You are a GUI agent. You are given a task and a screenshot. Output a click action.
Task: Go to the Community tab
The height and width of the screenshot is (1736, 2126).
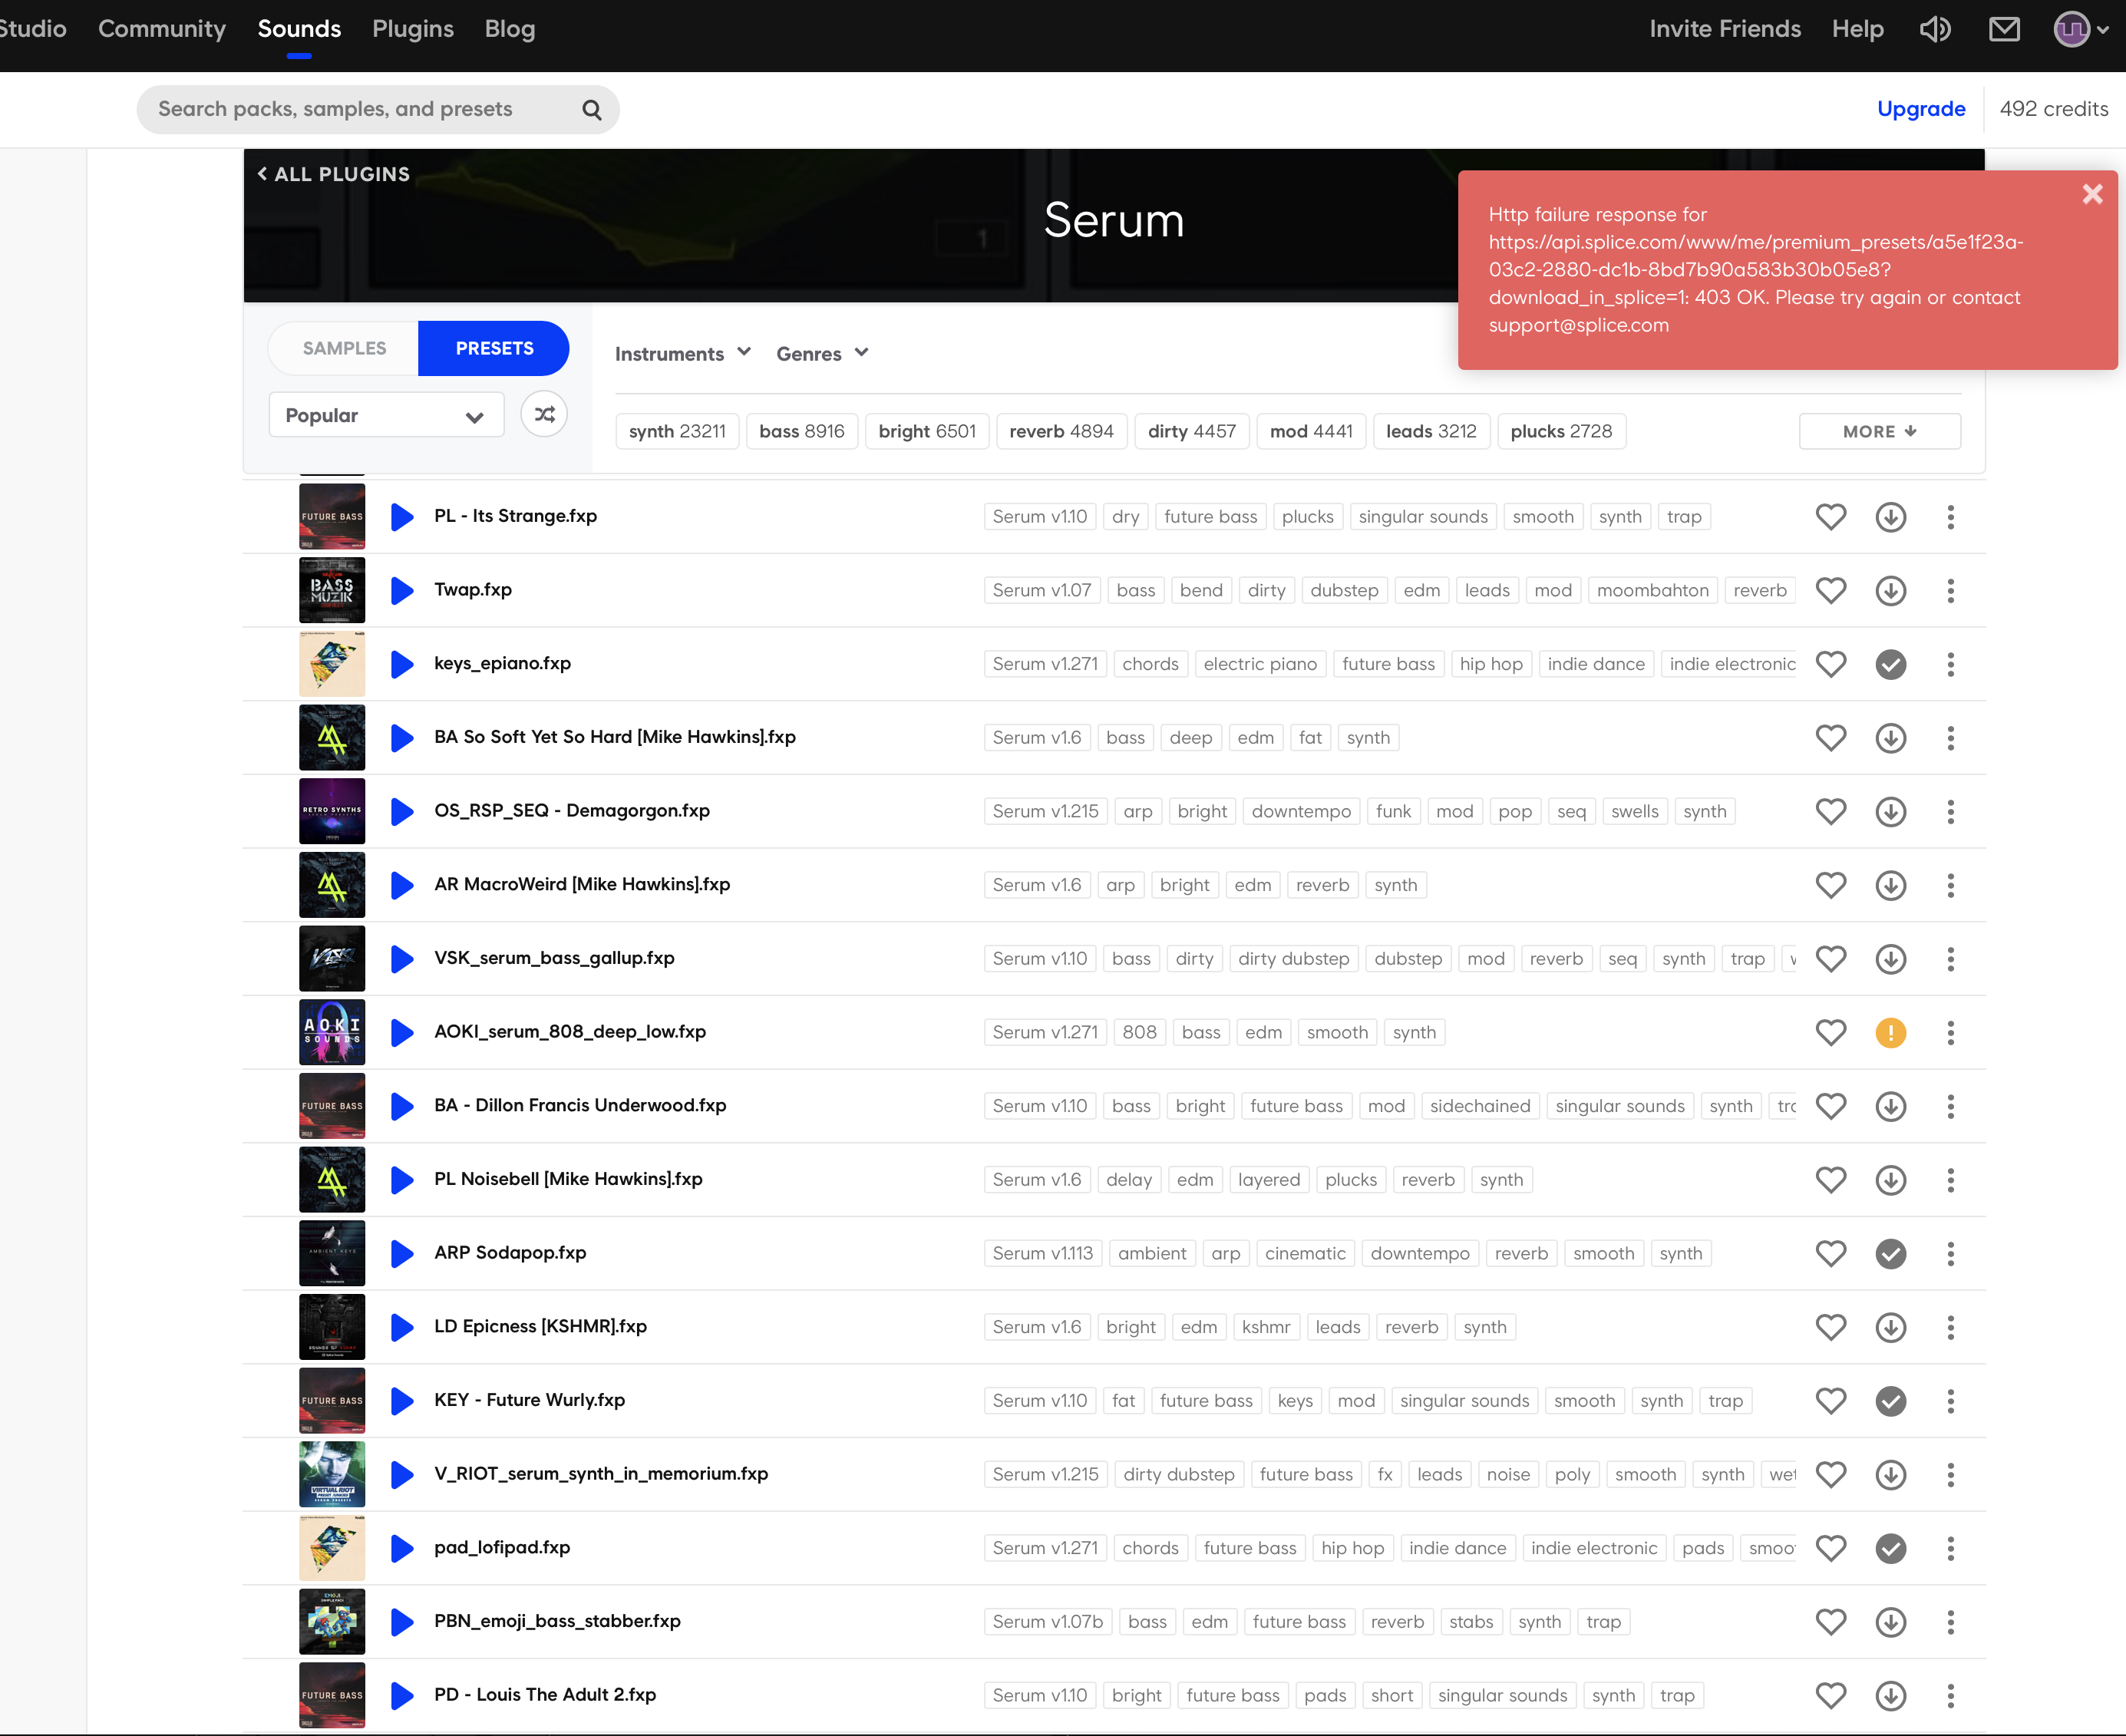click(162, 29)
